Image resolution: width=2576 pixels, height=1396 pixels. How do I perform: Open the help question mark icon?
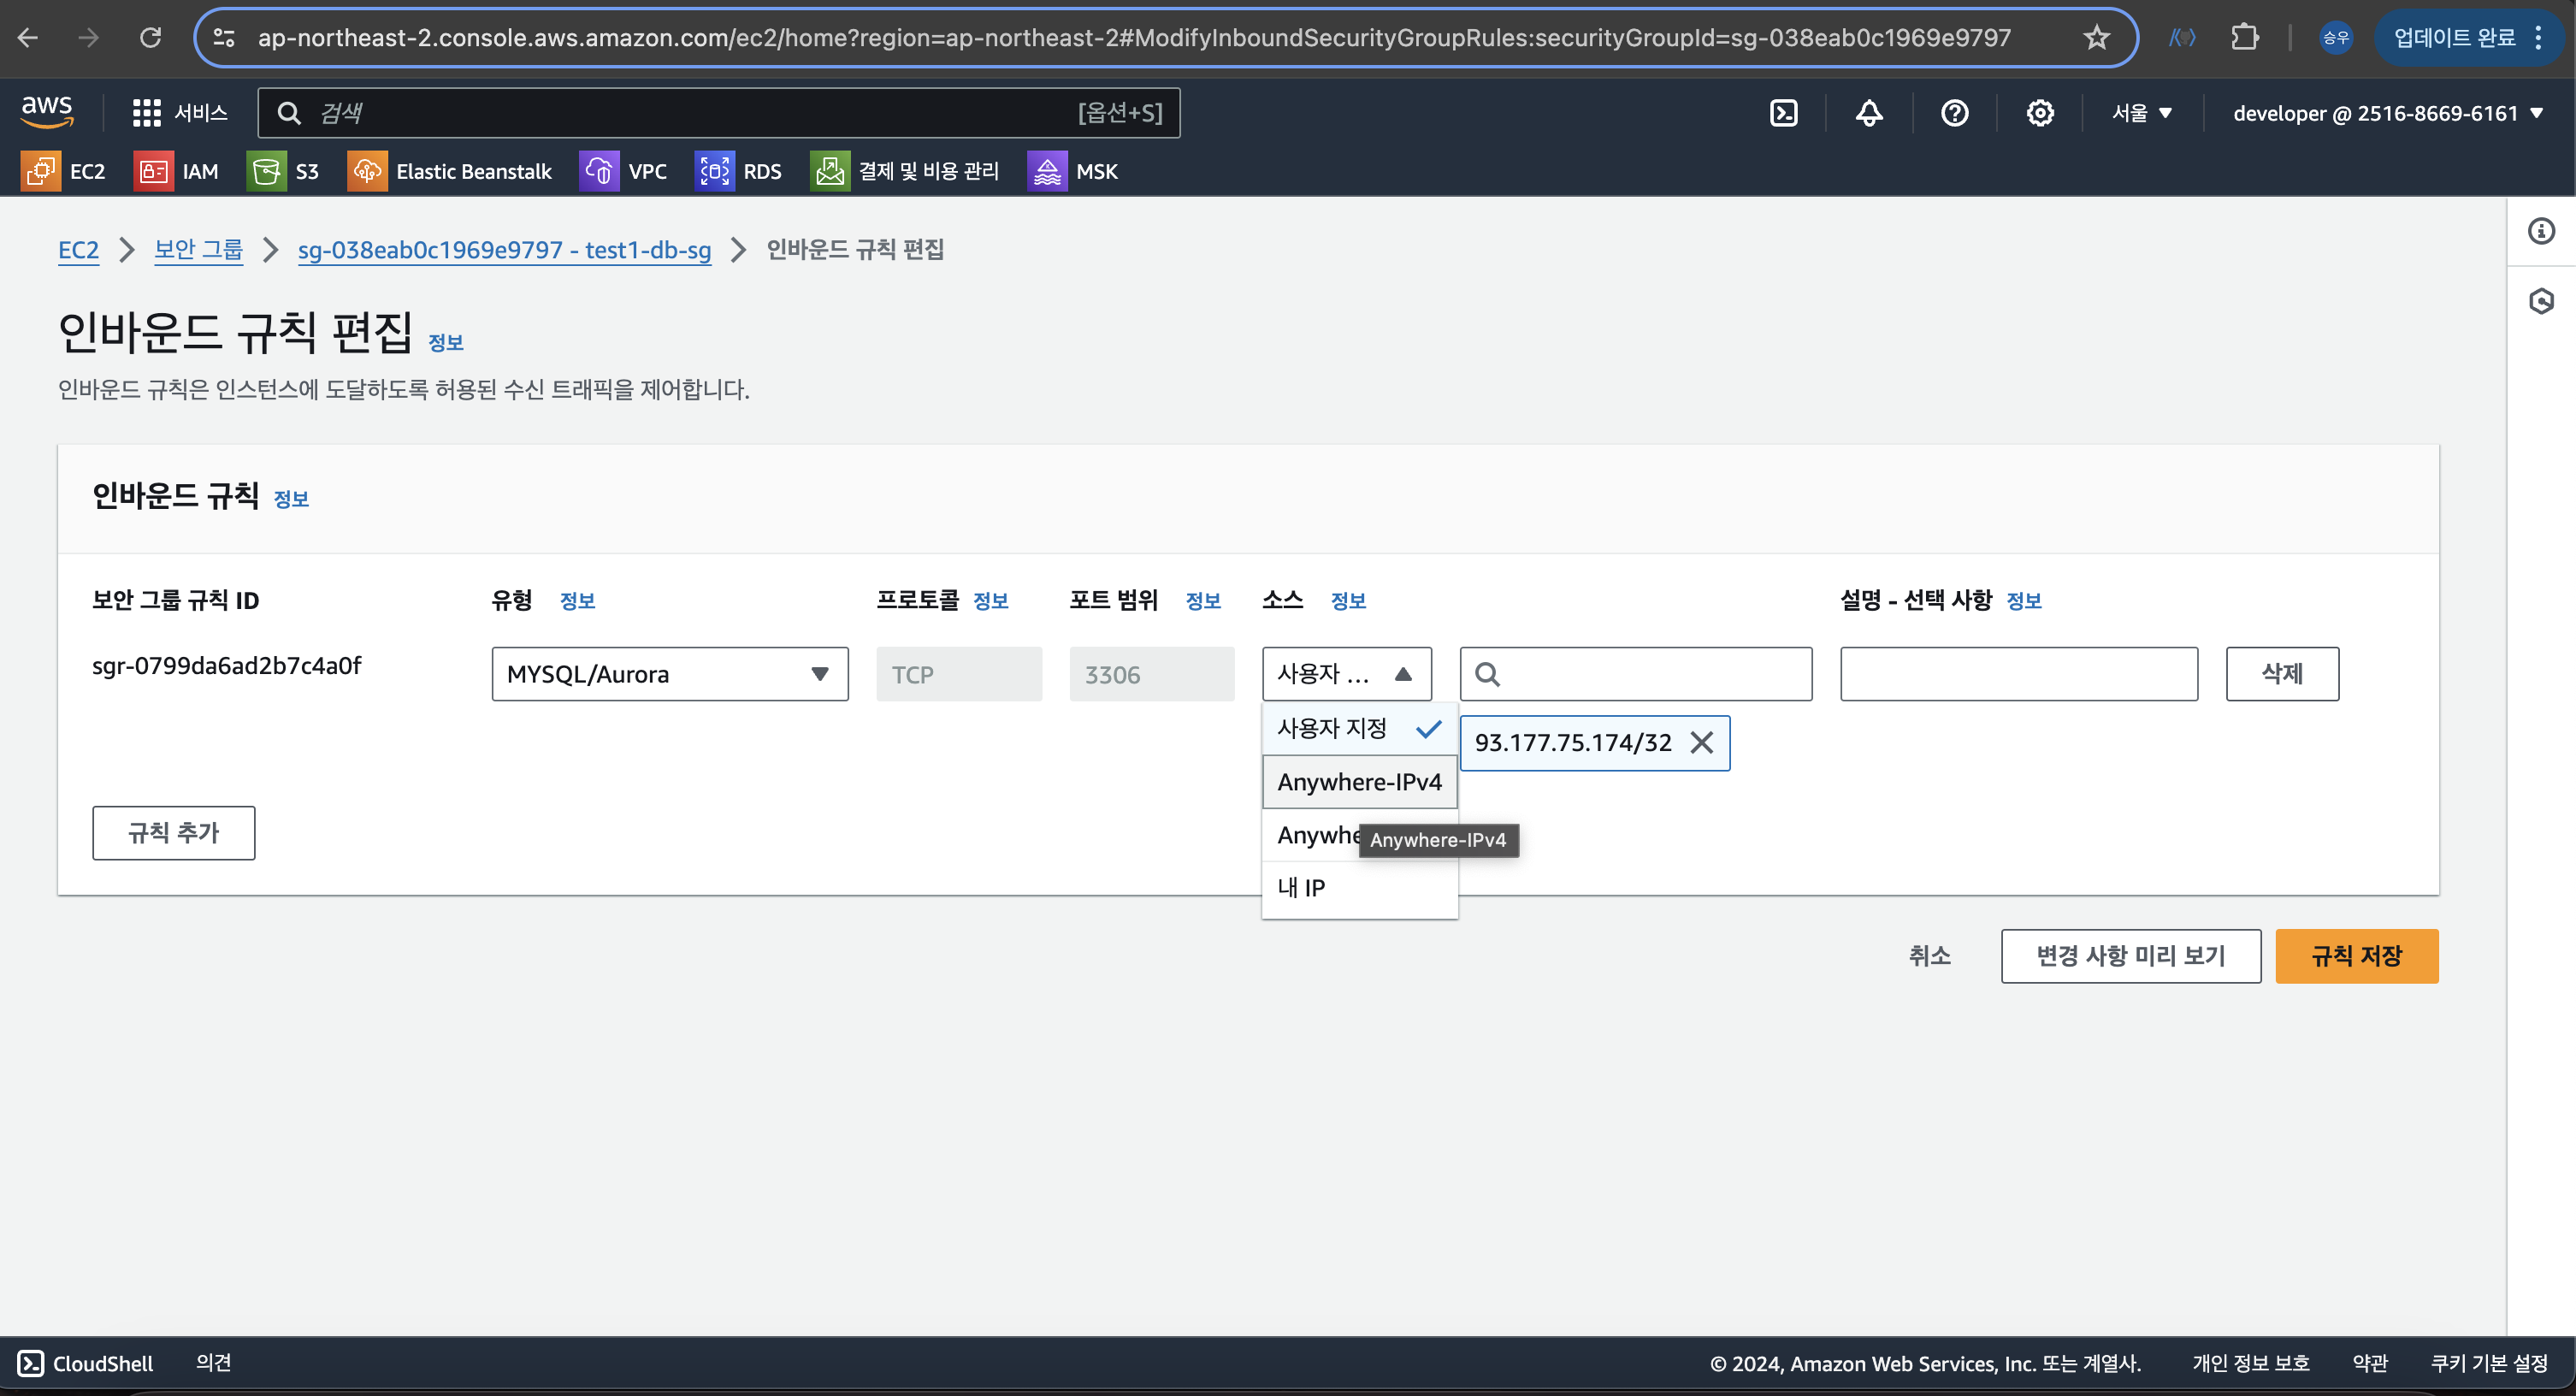[1954, 113]
